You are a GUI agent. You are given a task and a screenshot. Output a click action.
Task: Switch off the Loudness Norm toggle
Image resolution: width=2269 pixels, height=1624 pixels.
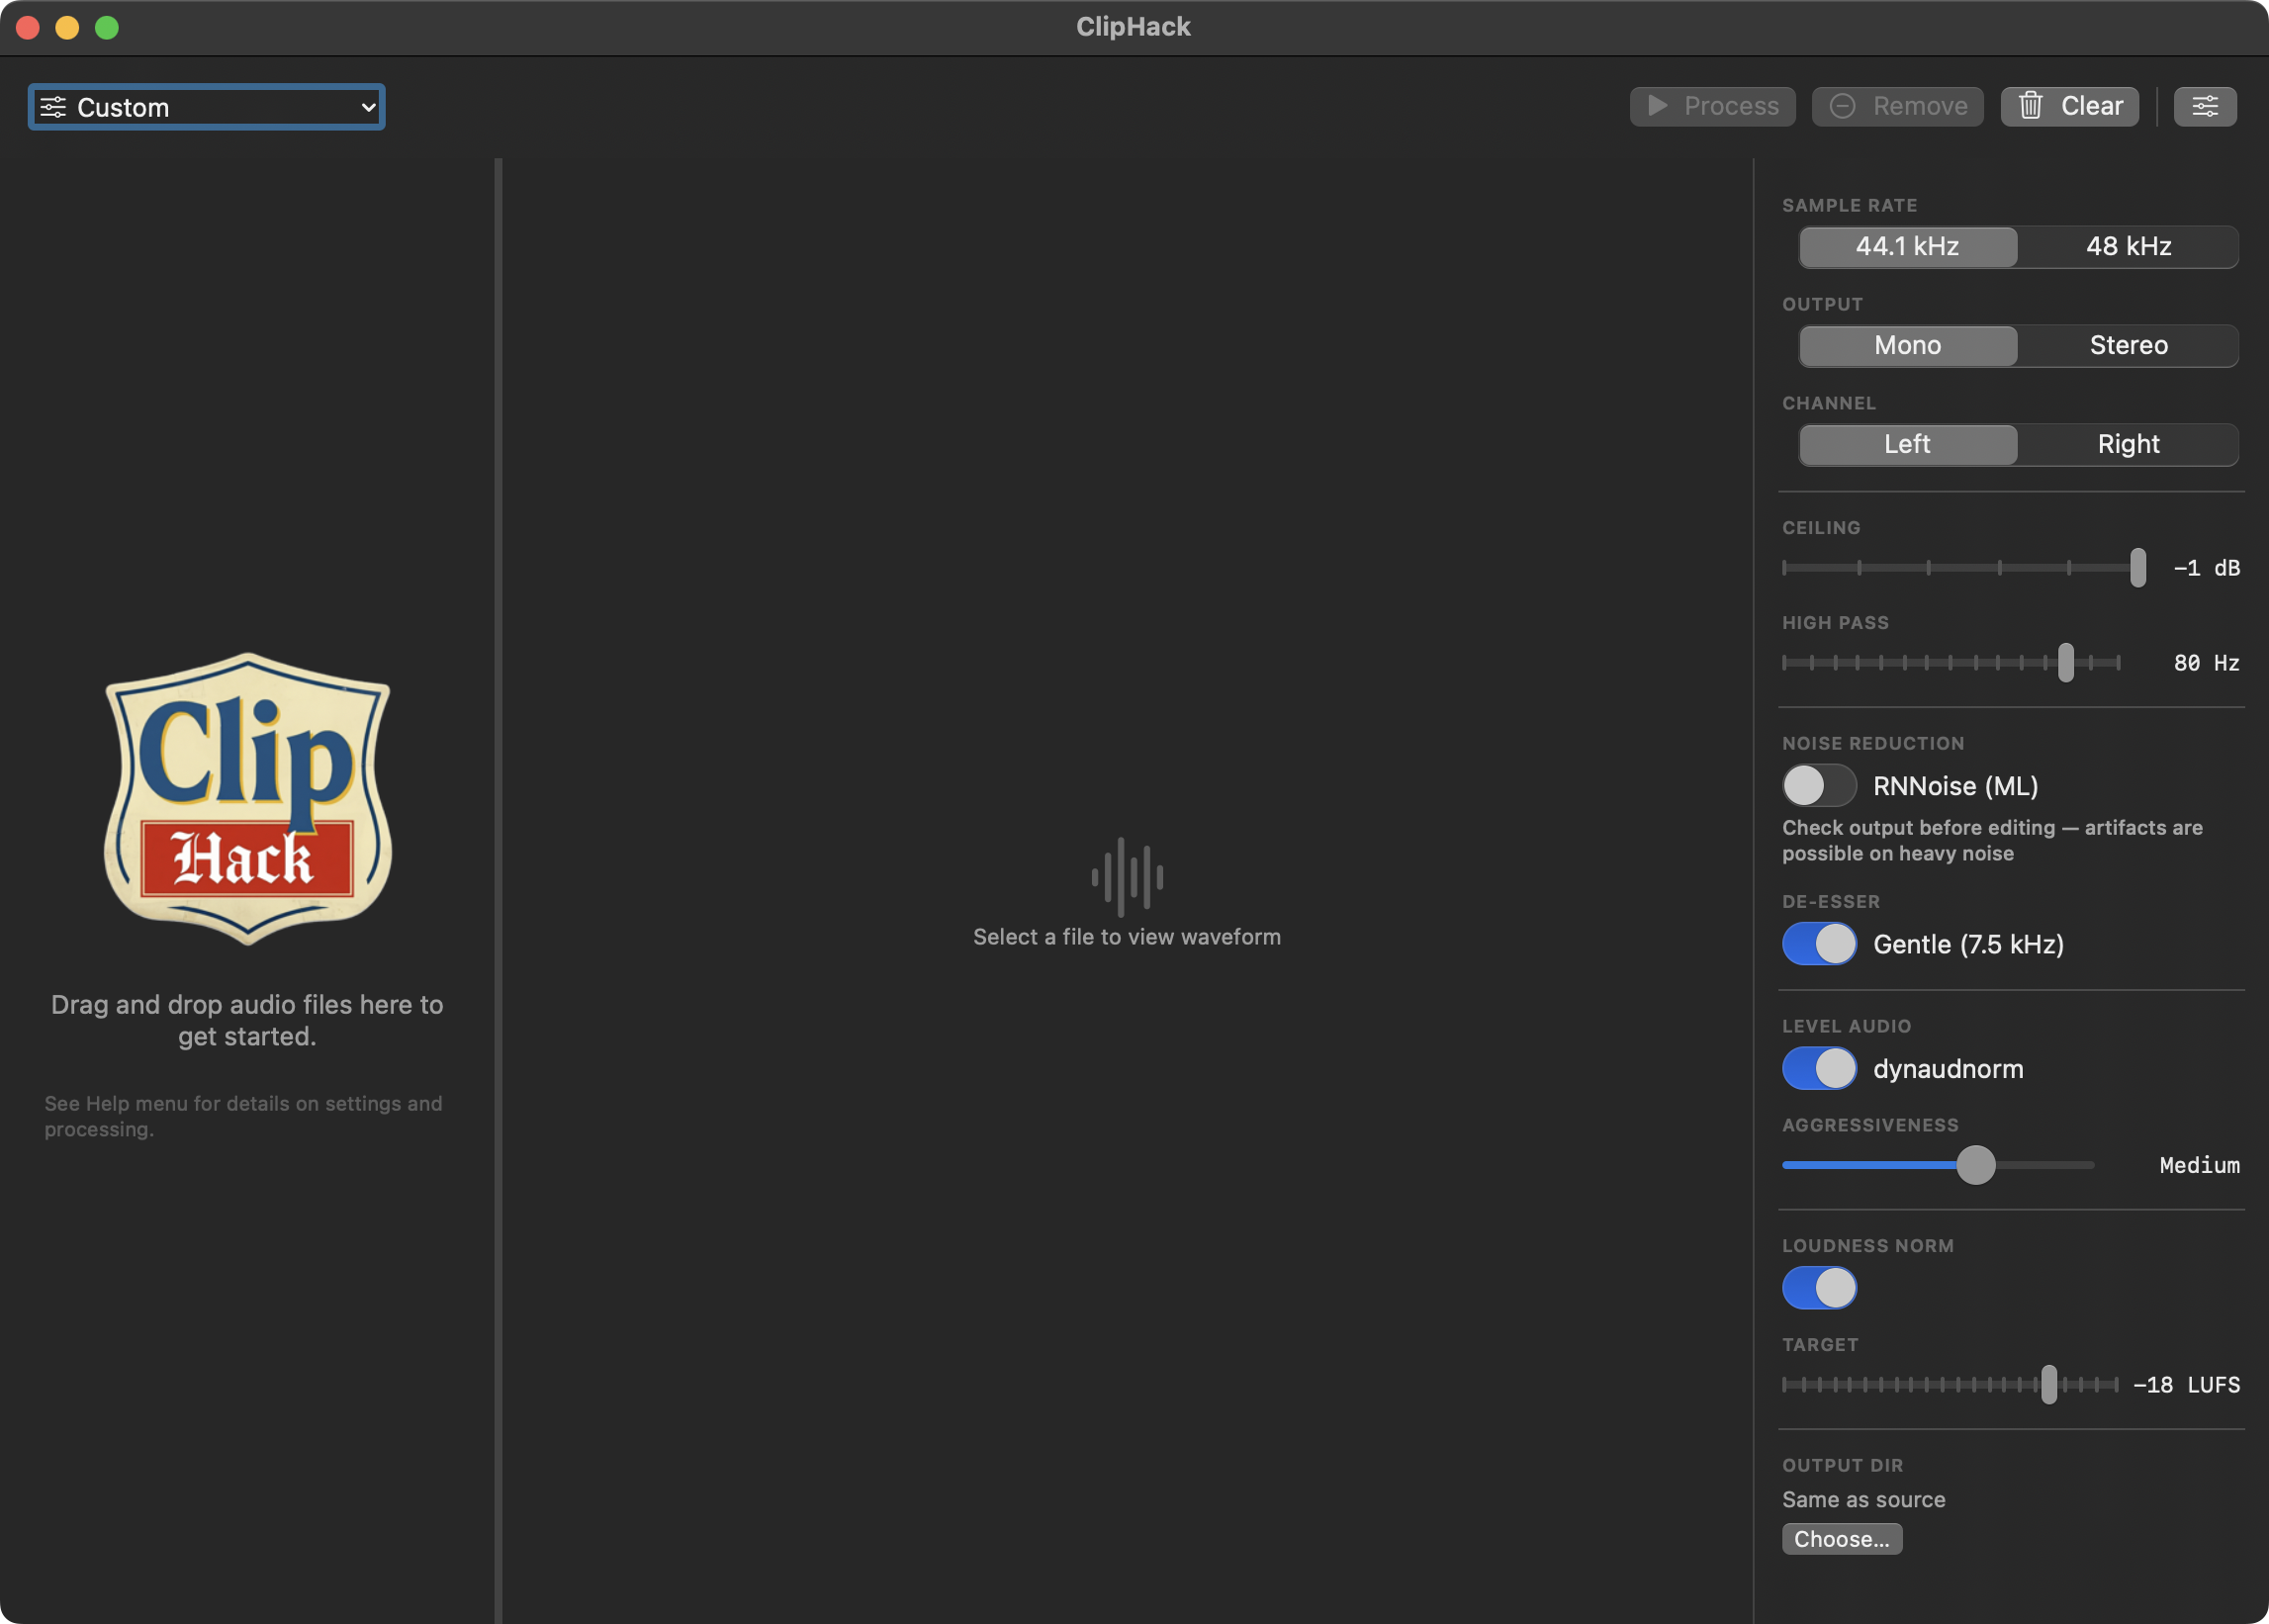pyautogui.click(x=1818, y=1288)
